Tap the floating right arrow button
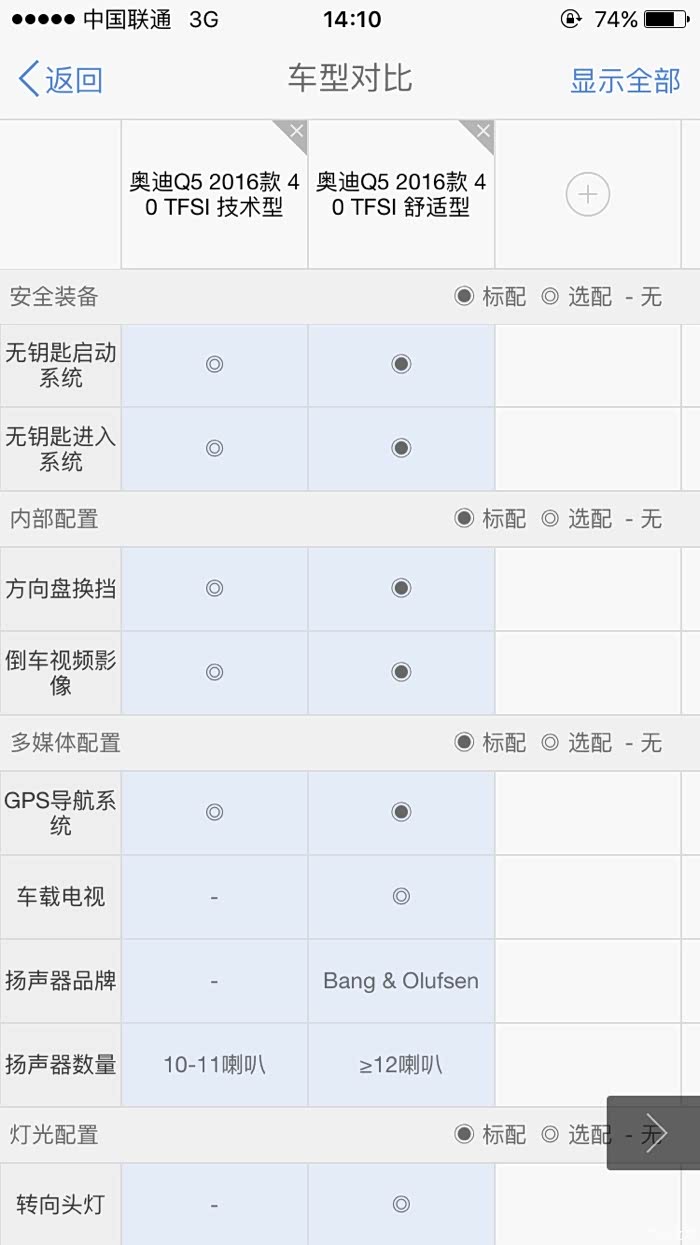 [653, 1133]
